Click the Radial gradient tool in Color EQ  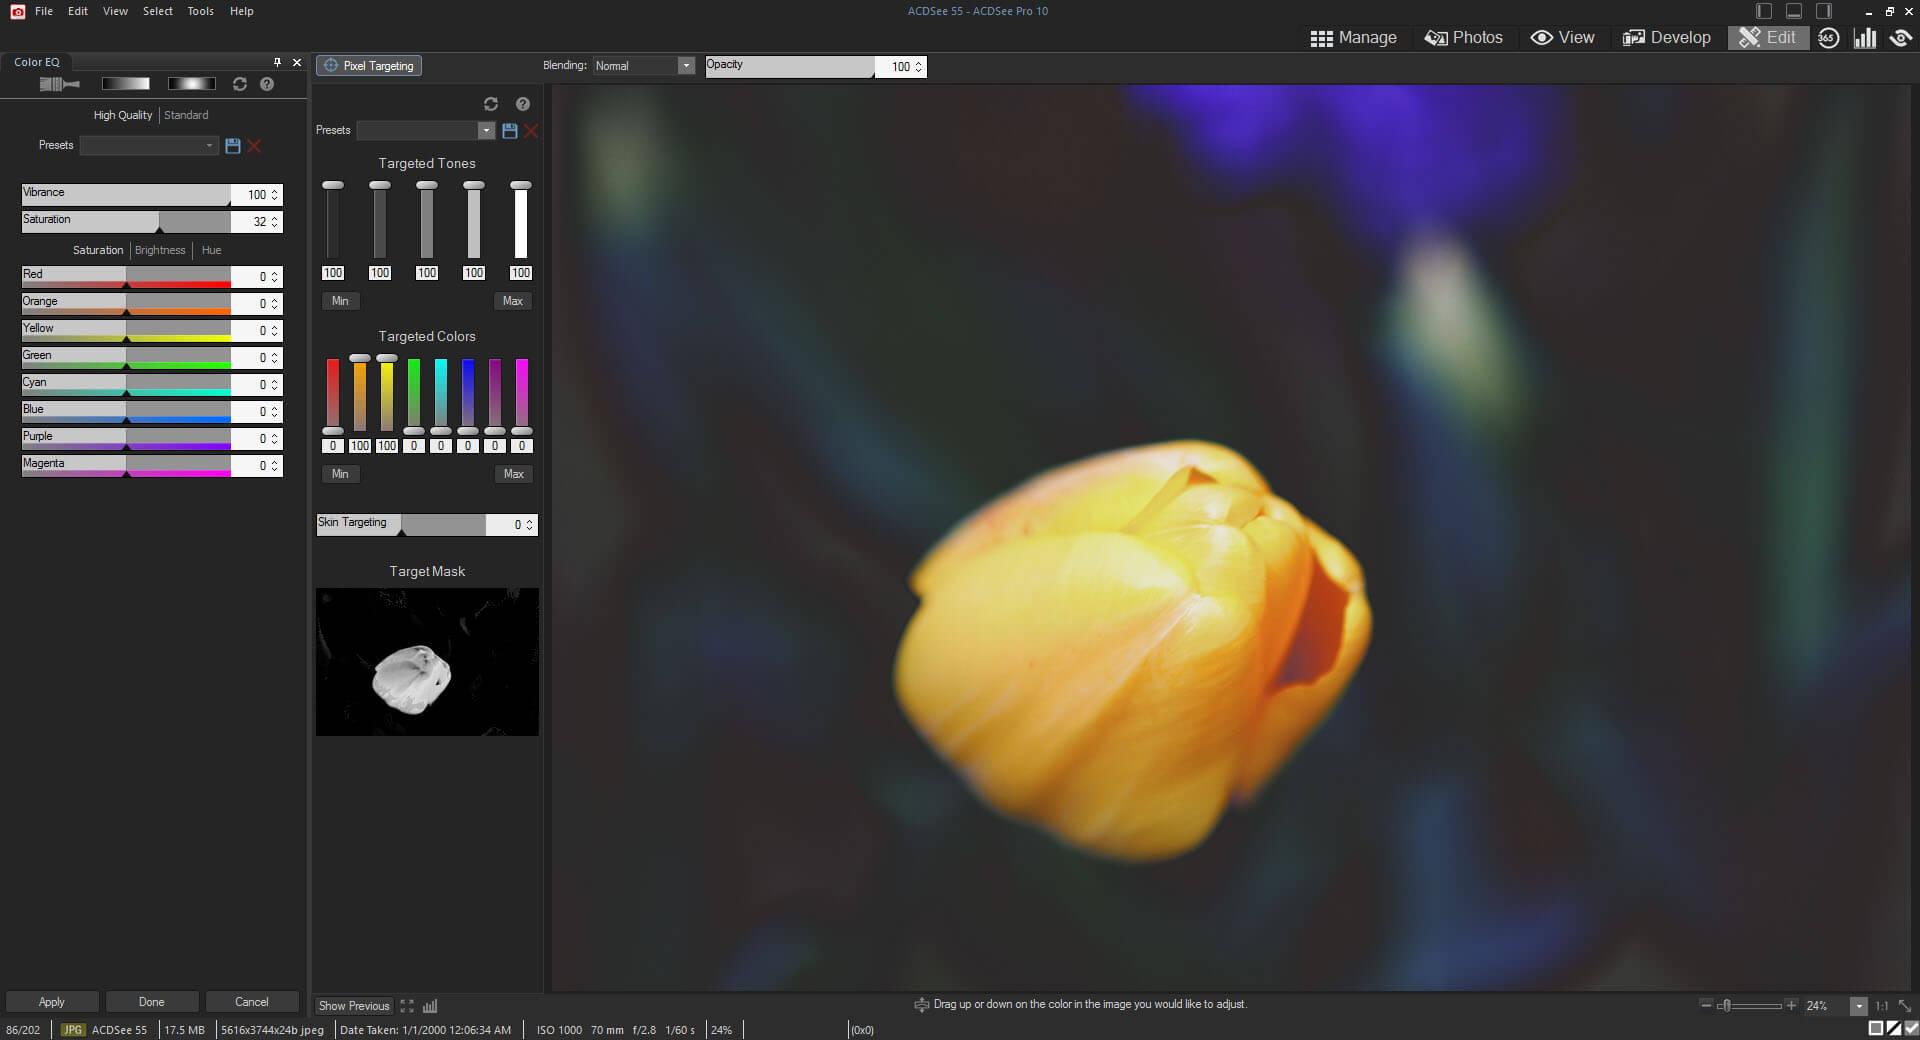[192, 84]
